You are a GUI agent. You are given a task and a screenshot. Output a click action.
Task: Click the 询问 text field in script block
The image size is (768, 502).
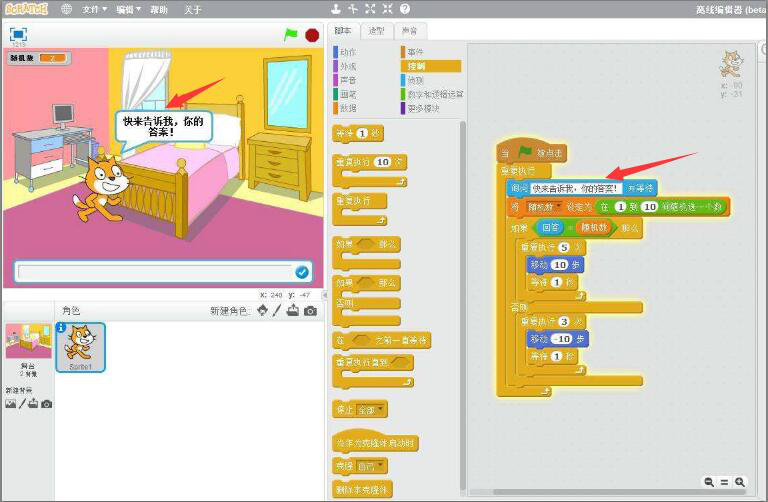click(x=576, y=188)
